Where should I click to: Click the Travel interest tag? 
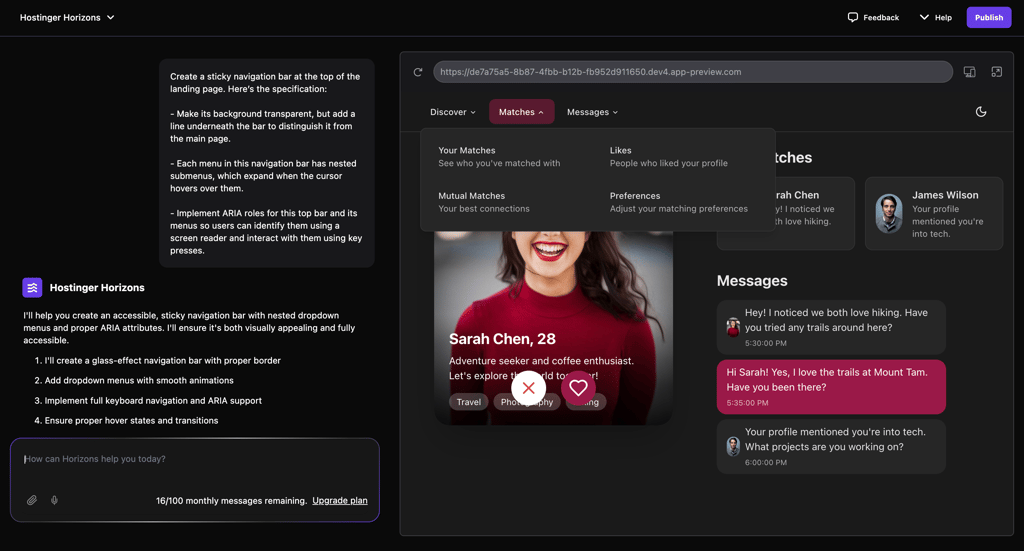click(x=468, y=402)
